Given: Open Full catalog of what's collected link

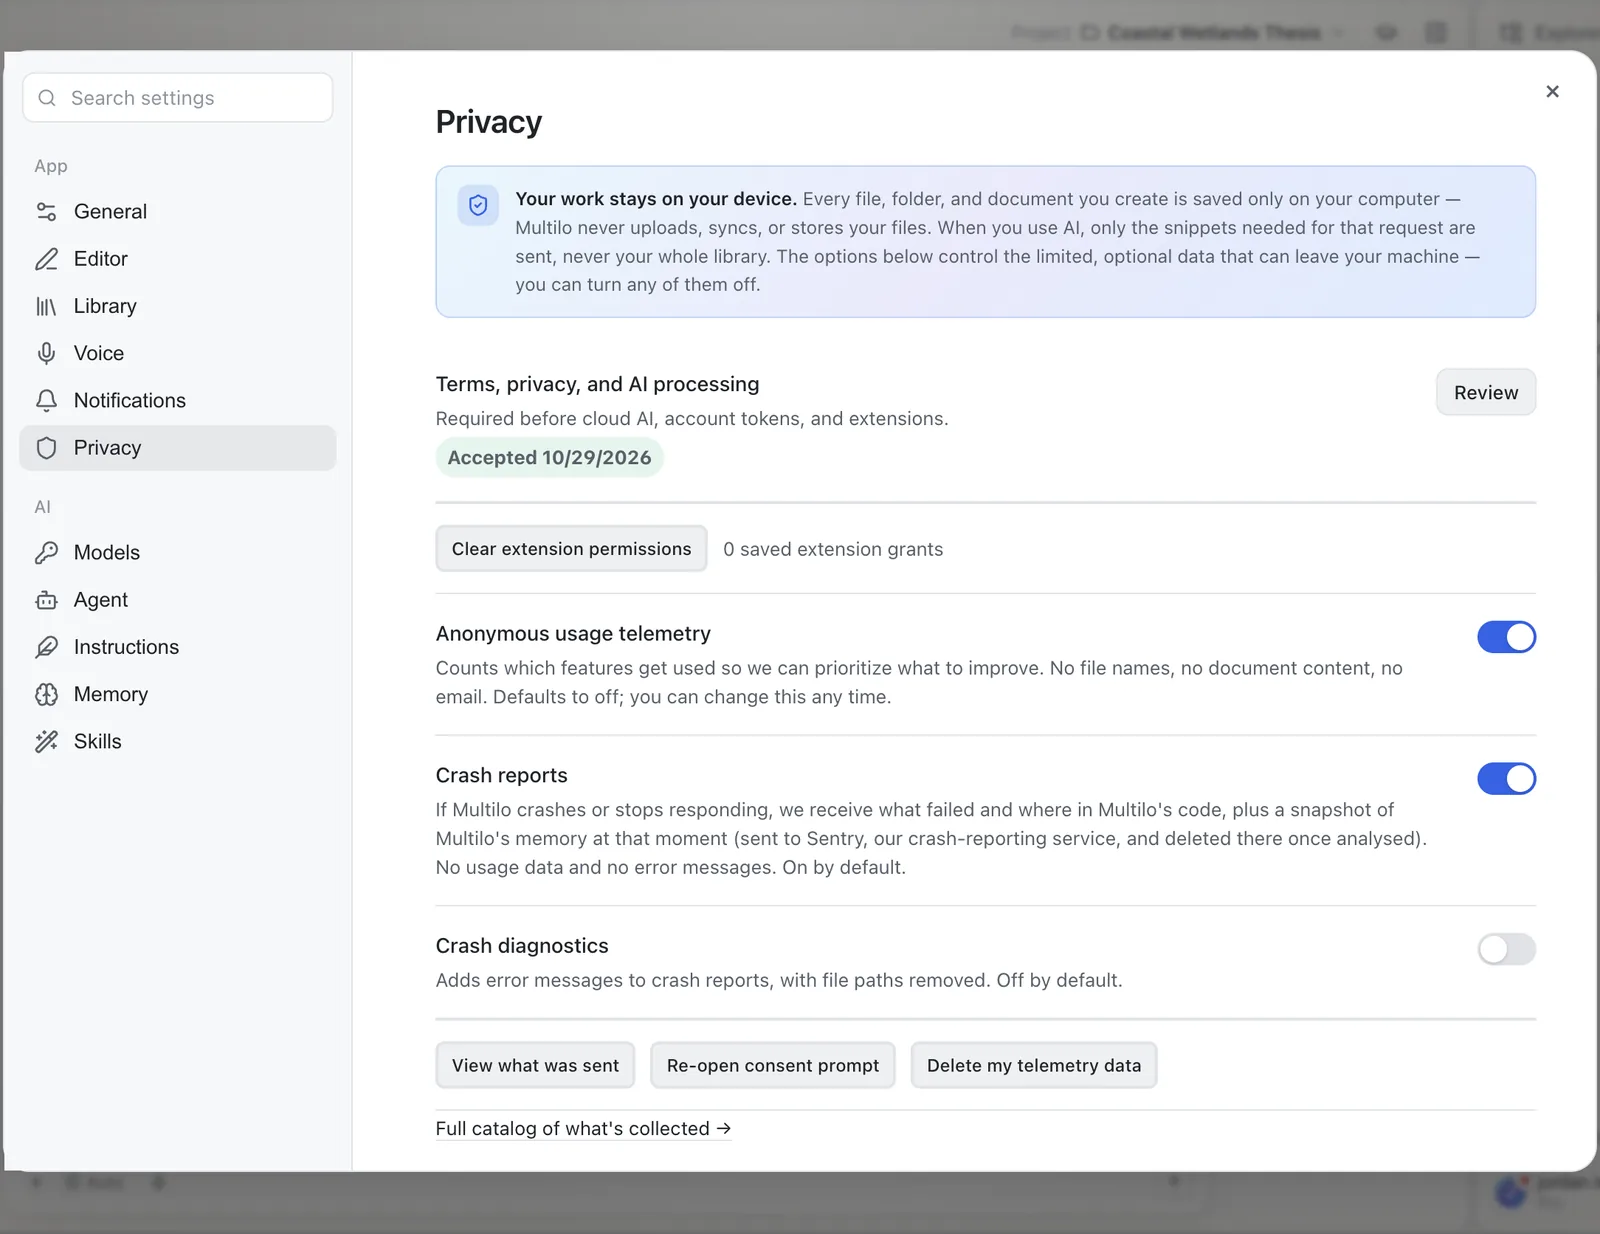Looking at the screenshot, I should tap(583, 1128).
